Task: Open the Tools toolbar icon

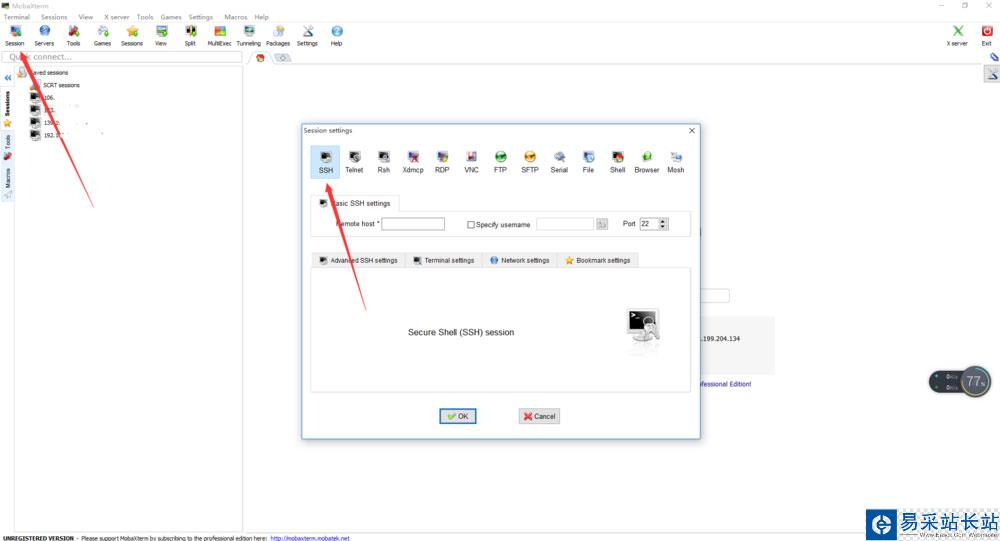Action: (73, 36)
